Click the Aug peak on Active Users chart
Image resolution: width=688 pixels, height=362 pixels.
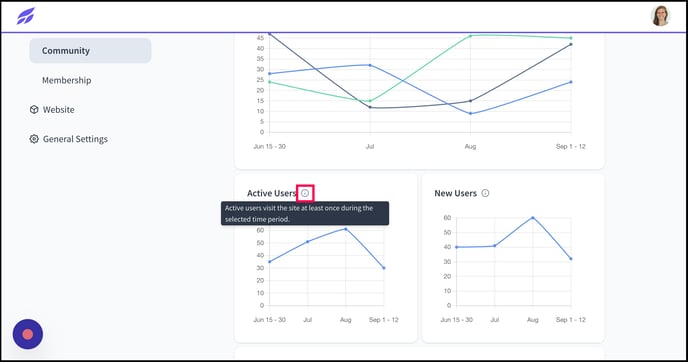(x=346, y=229)
